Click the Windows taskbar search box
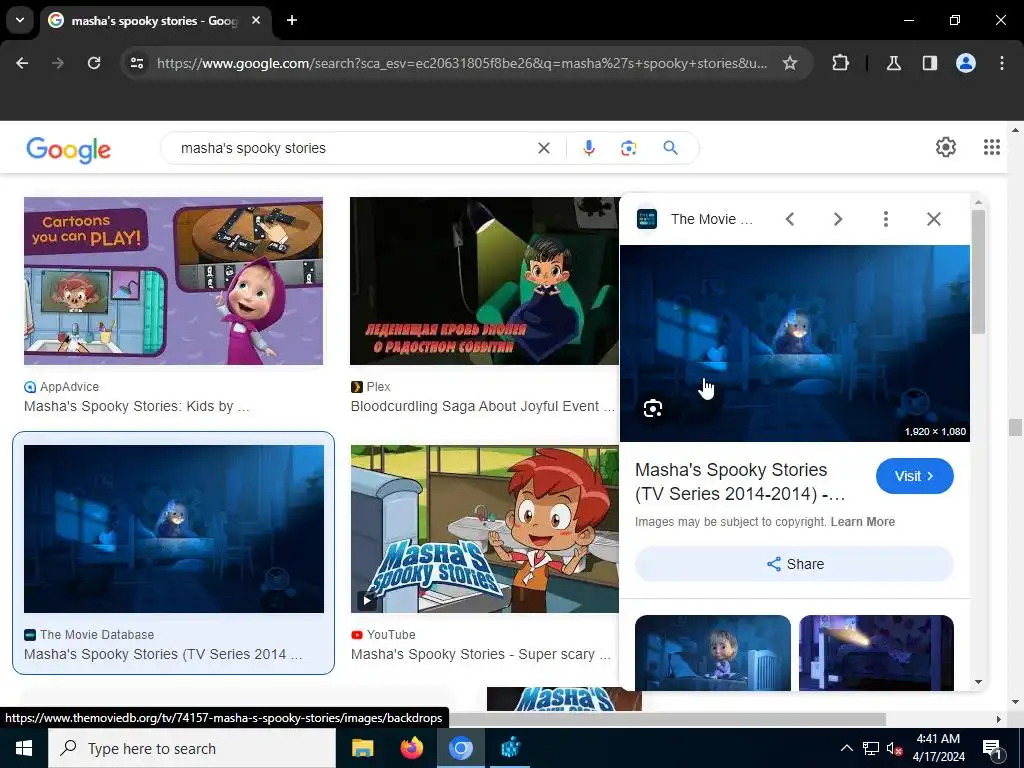 (x=192, y=748)
